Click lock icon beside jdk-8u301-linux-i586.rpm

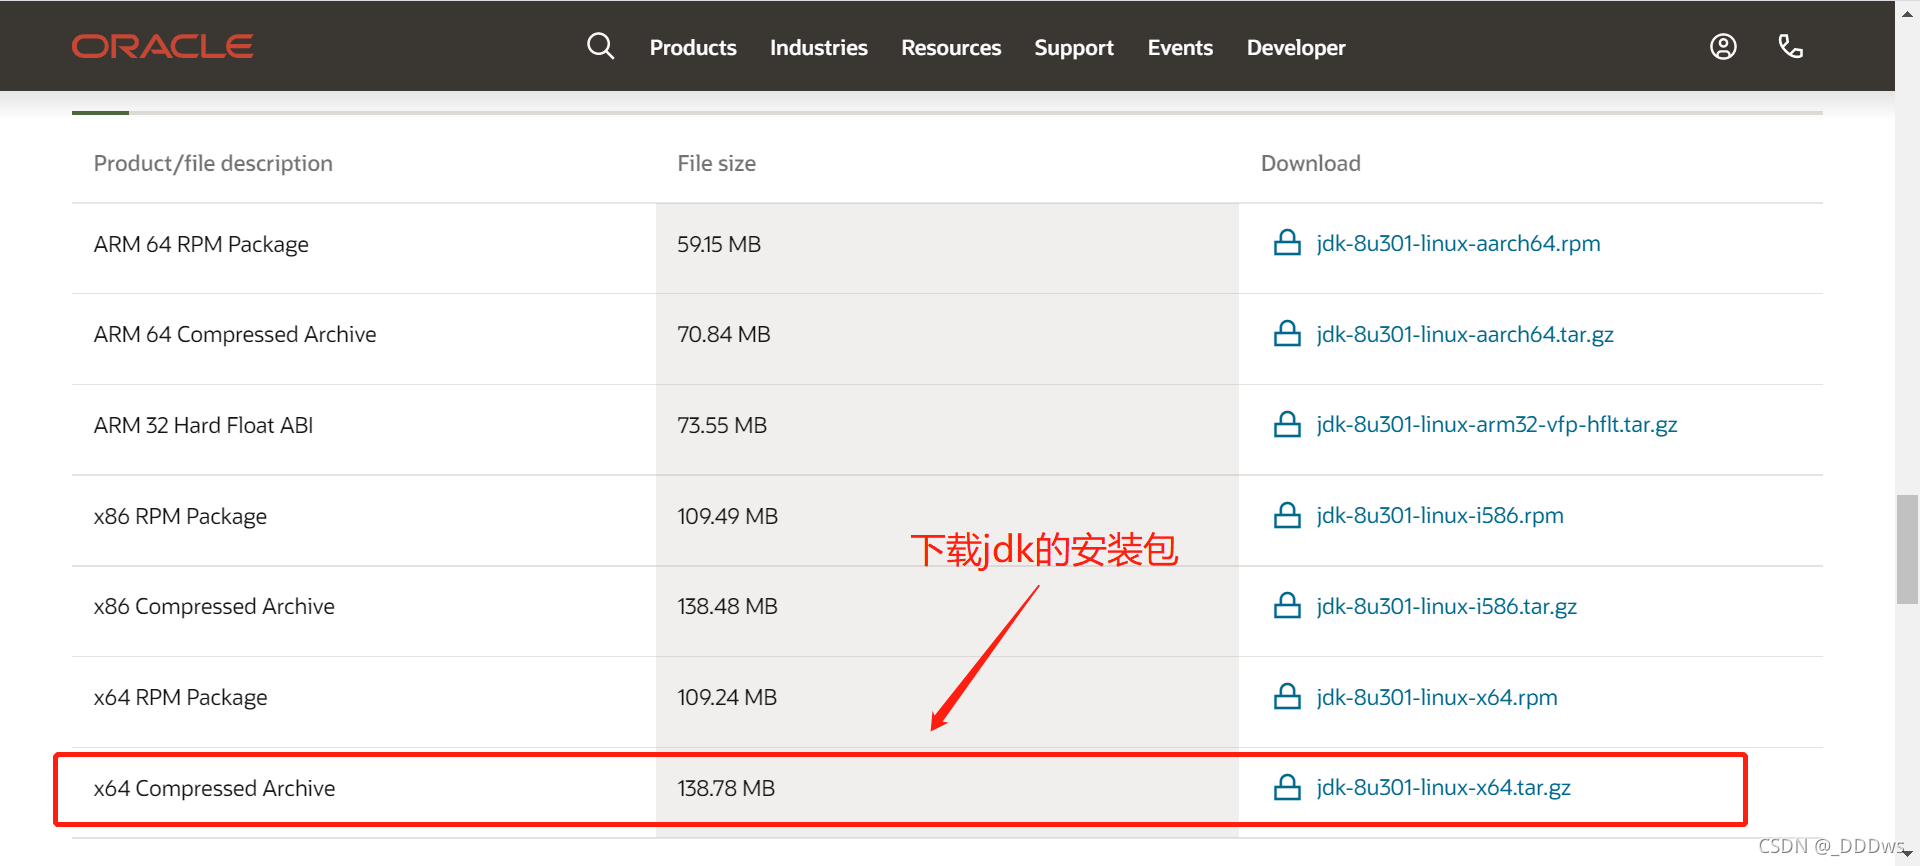1287,515
